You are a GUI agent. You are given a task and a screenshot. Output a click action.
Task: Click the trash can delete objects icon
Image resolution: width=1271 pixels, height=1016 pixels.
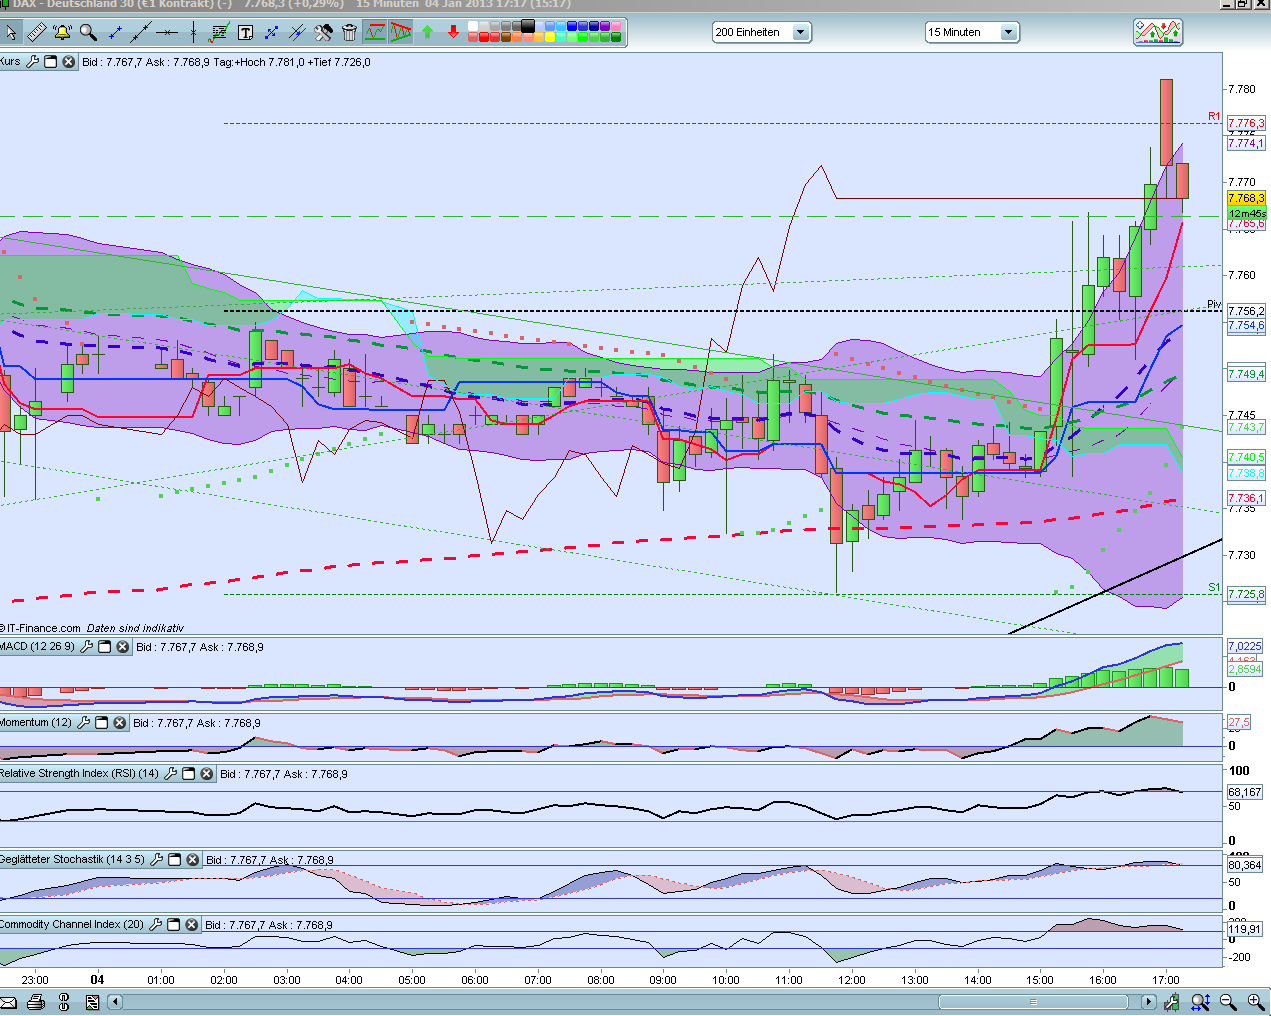pos(349,32)
